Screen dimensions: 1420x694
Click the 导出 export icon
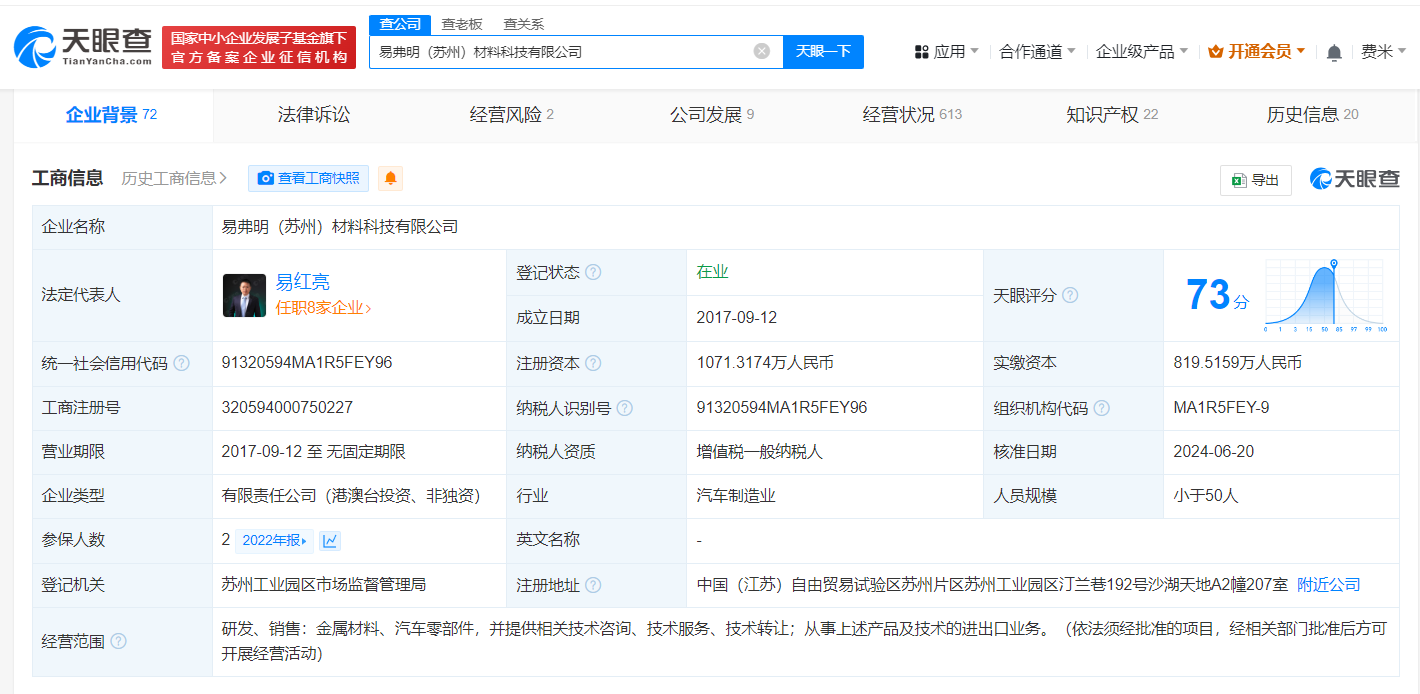[x=1240, y=180]
